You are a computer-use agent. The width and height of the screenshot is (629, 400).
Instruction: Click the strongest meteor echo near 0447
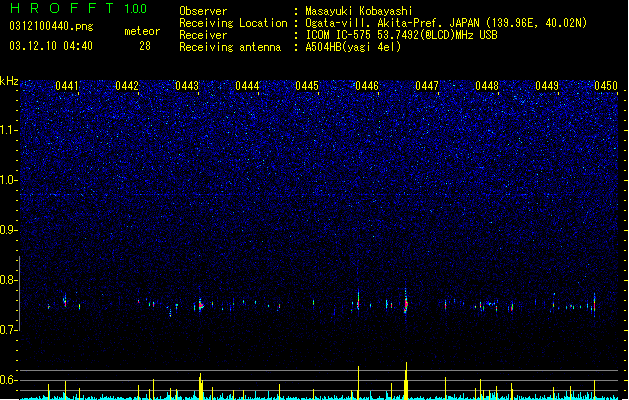click(406, 304)
